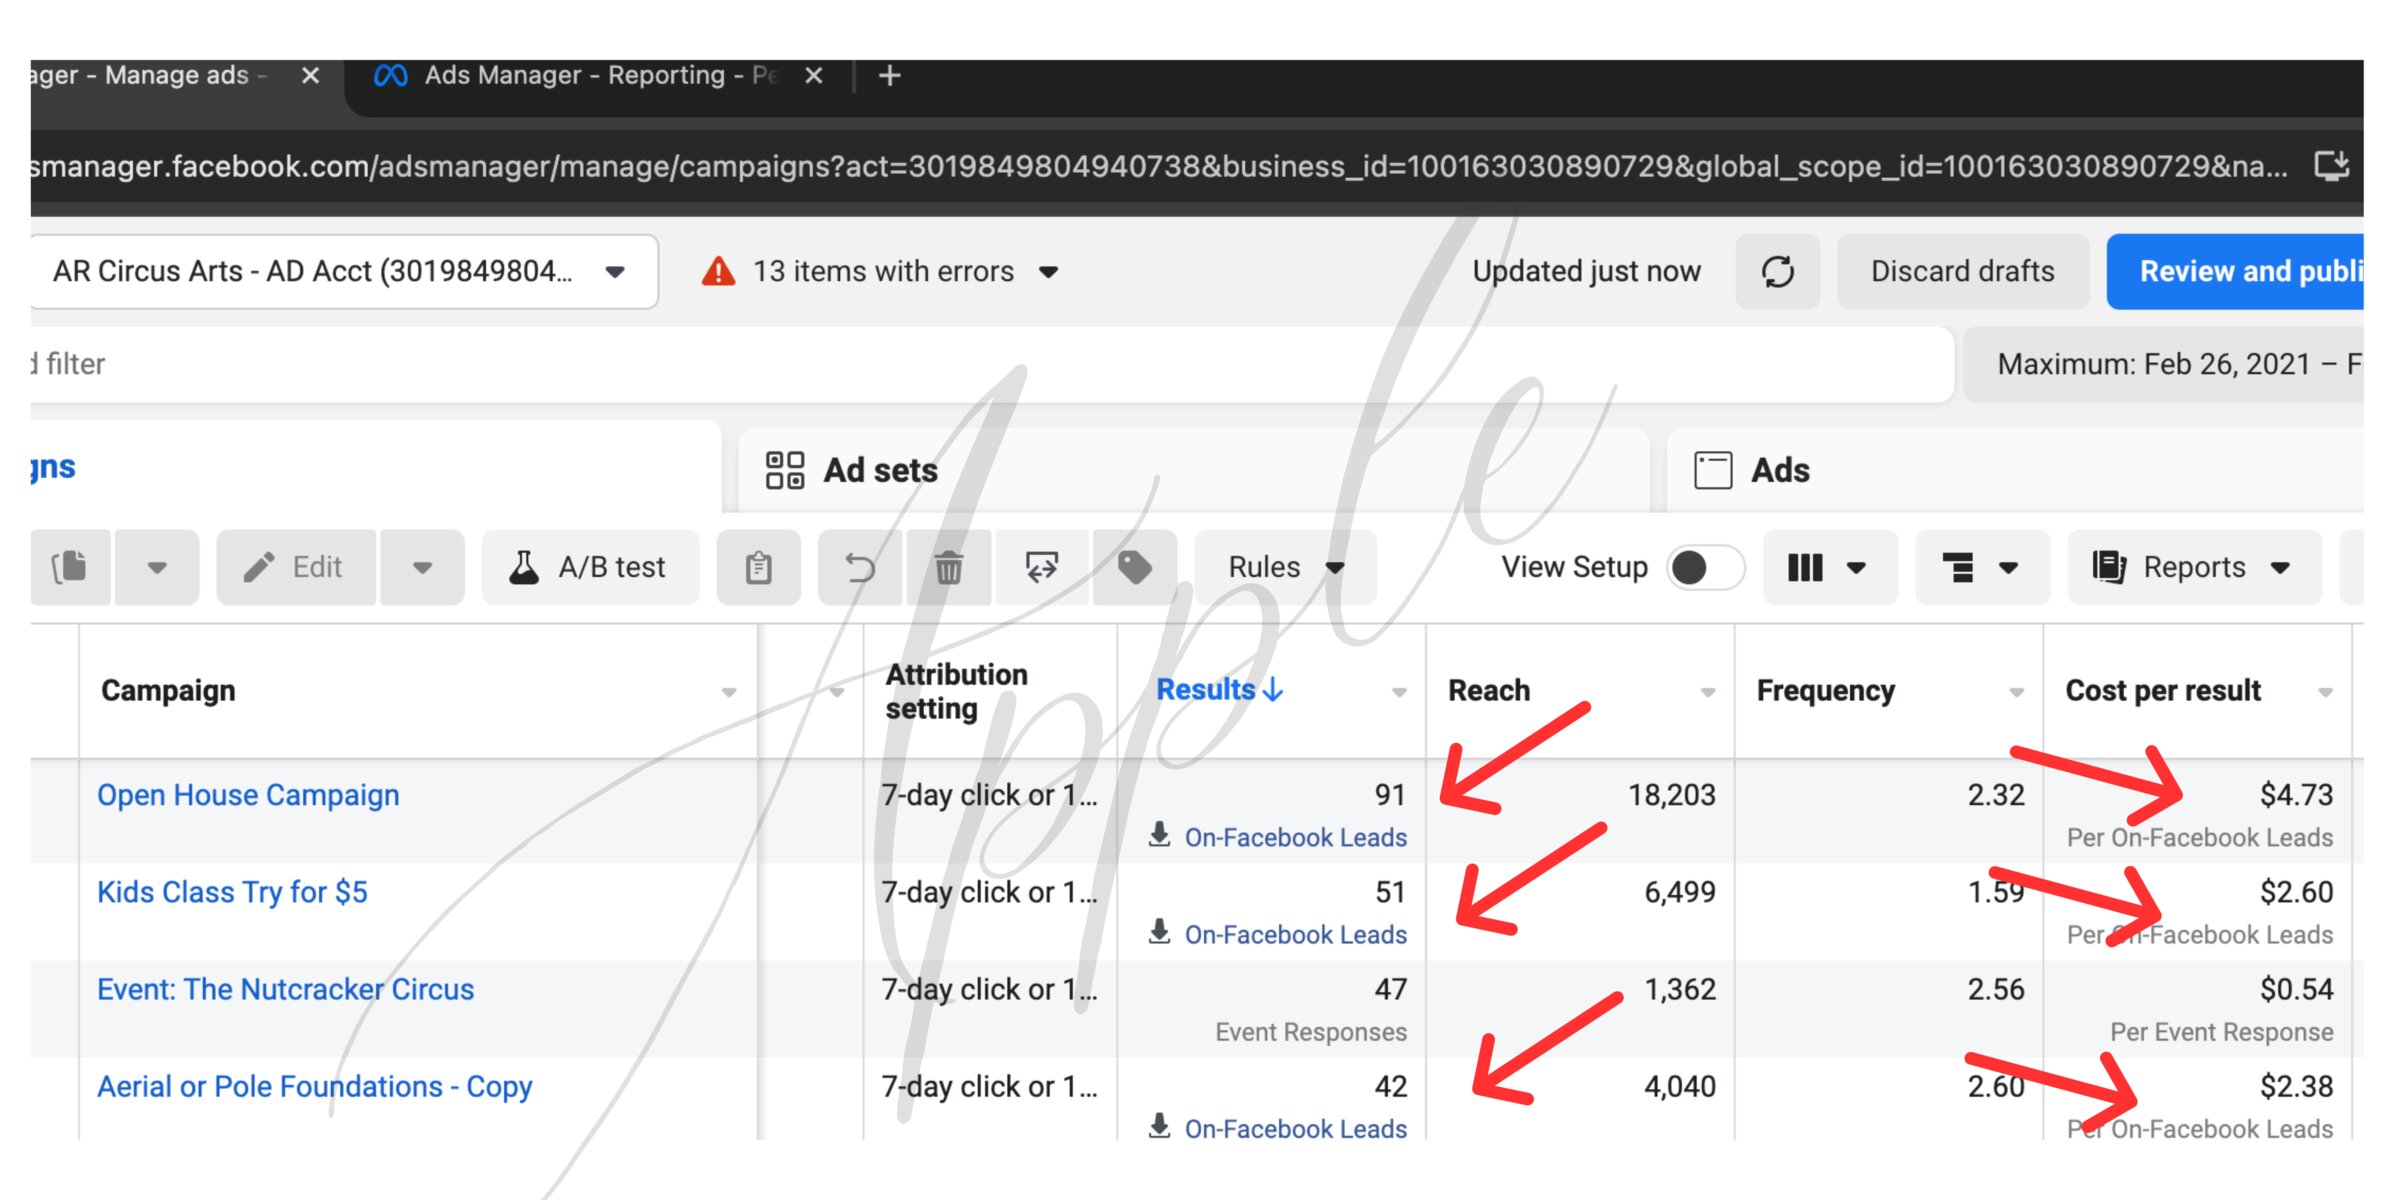Click the Attribution setting column header
The width and height of the screenshot is (2400, 1200).
(x=956, y=691)
